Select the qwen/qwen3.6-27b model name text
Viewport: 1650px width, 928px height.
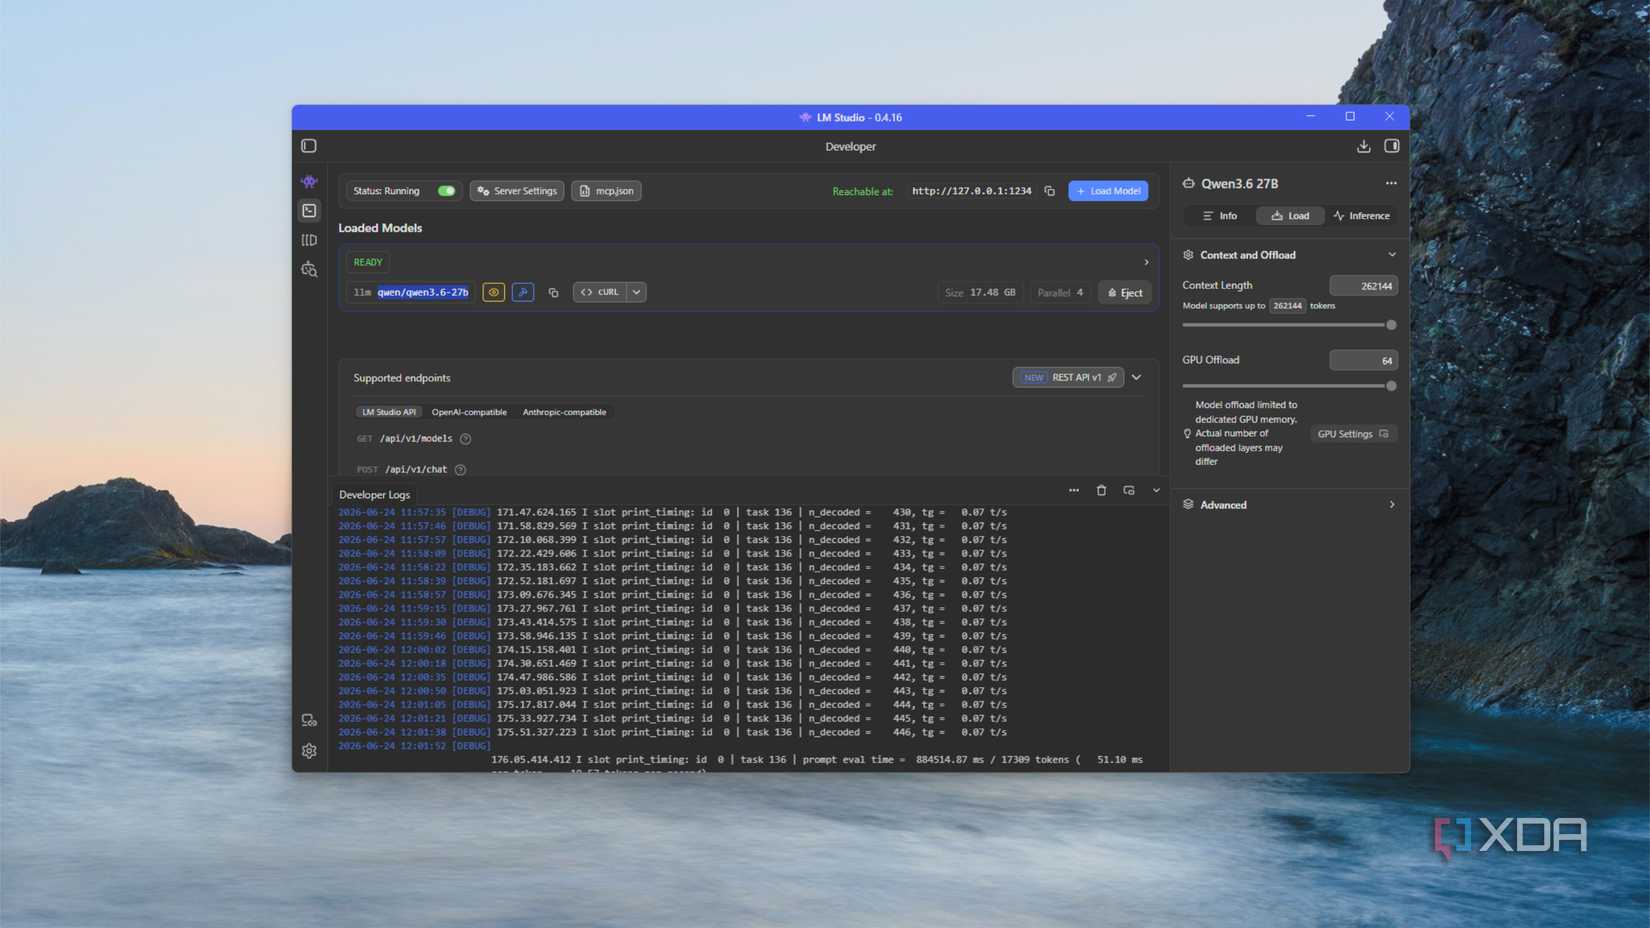point(423,292)
